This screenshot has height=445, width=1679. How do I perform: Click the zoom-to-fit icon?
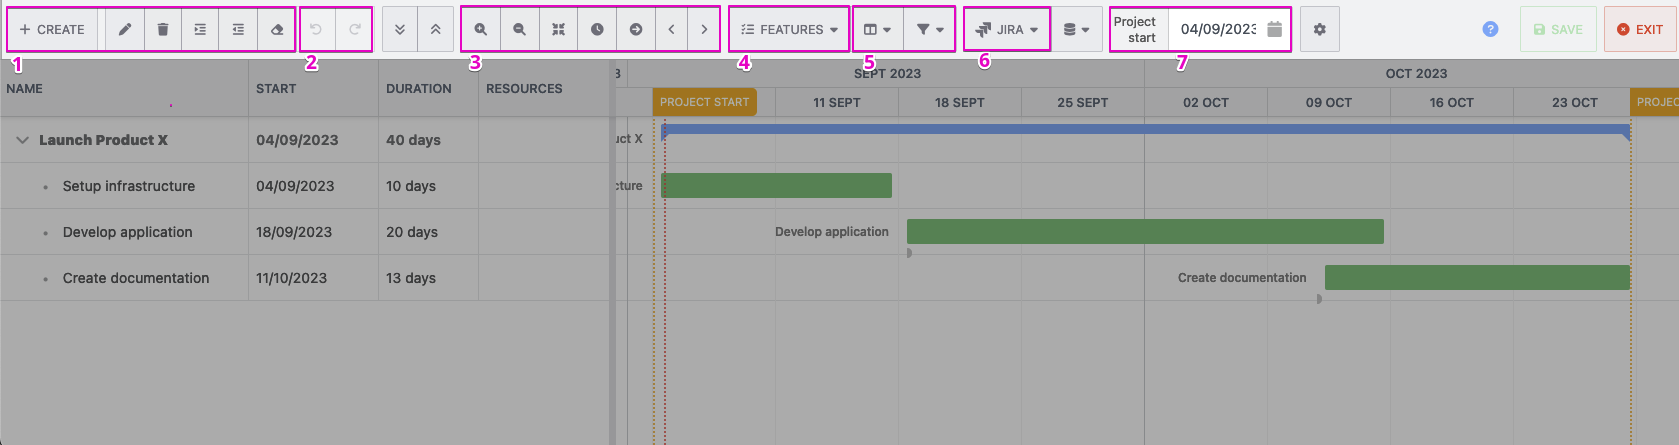click(558, 30)
